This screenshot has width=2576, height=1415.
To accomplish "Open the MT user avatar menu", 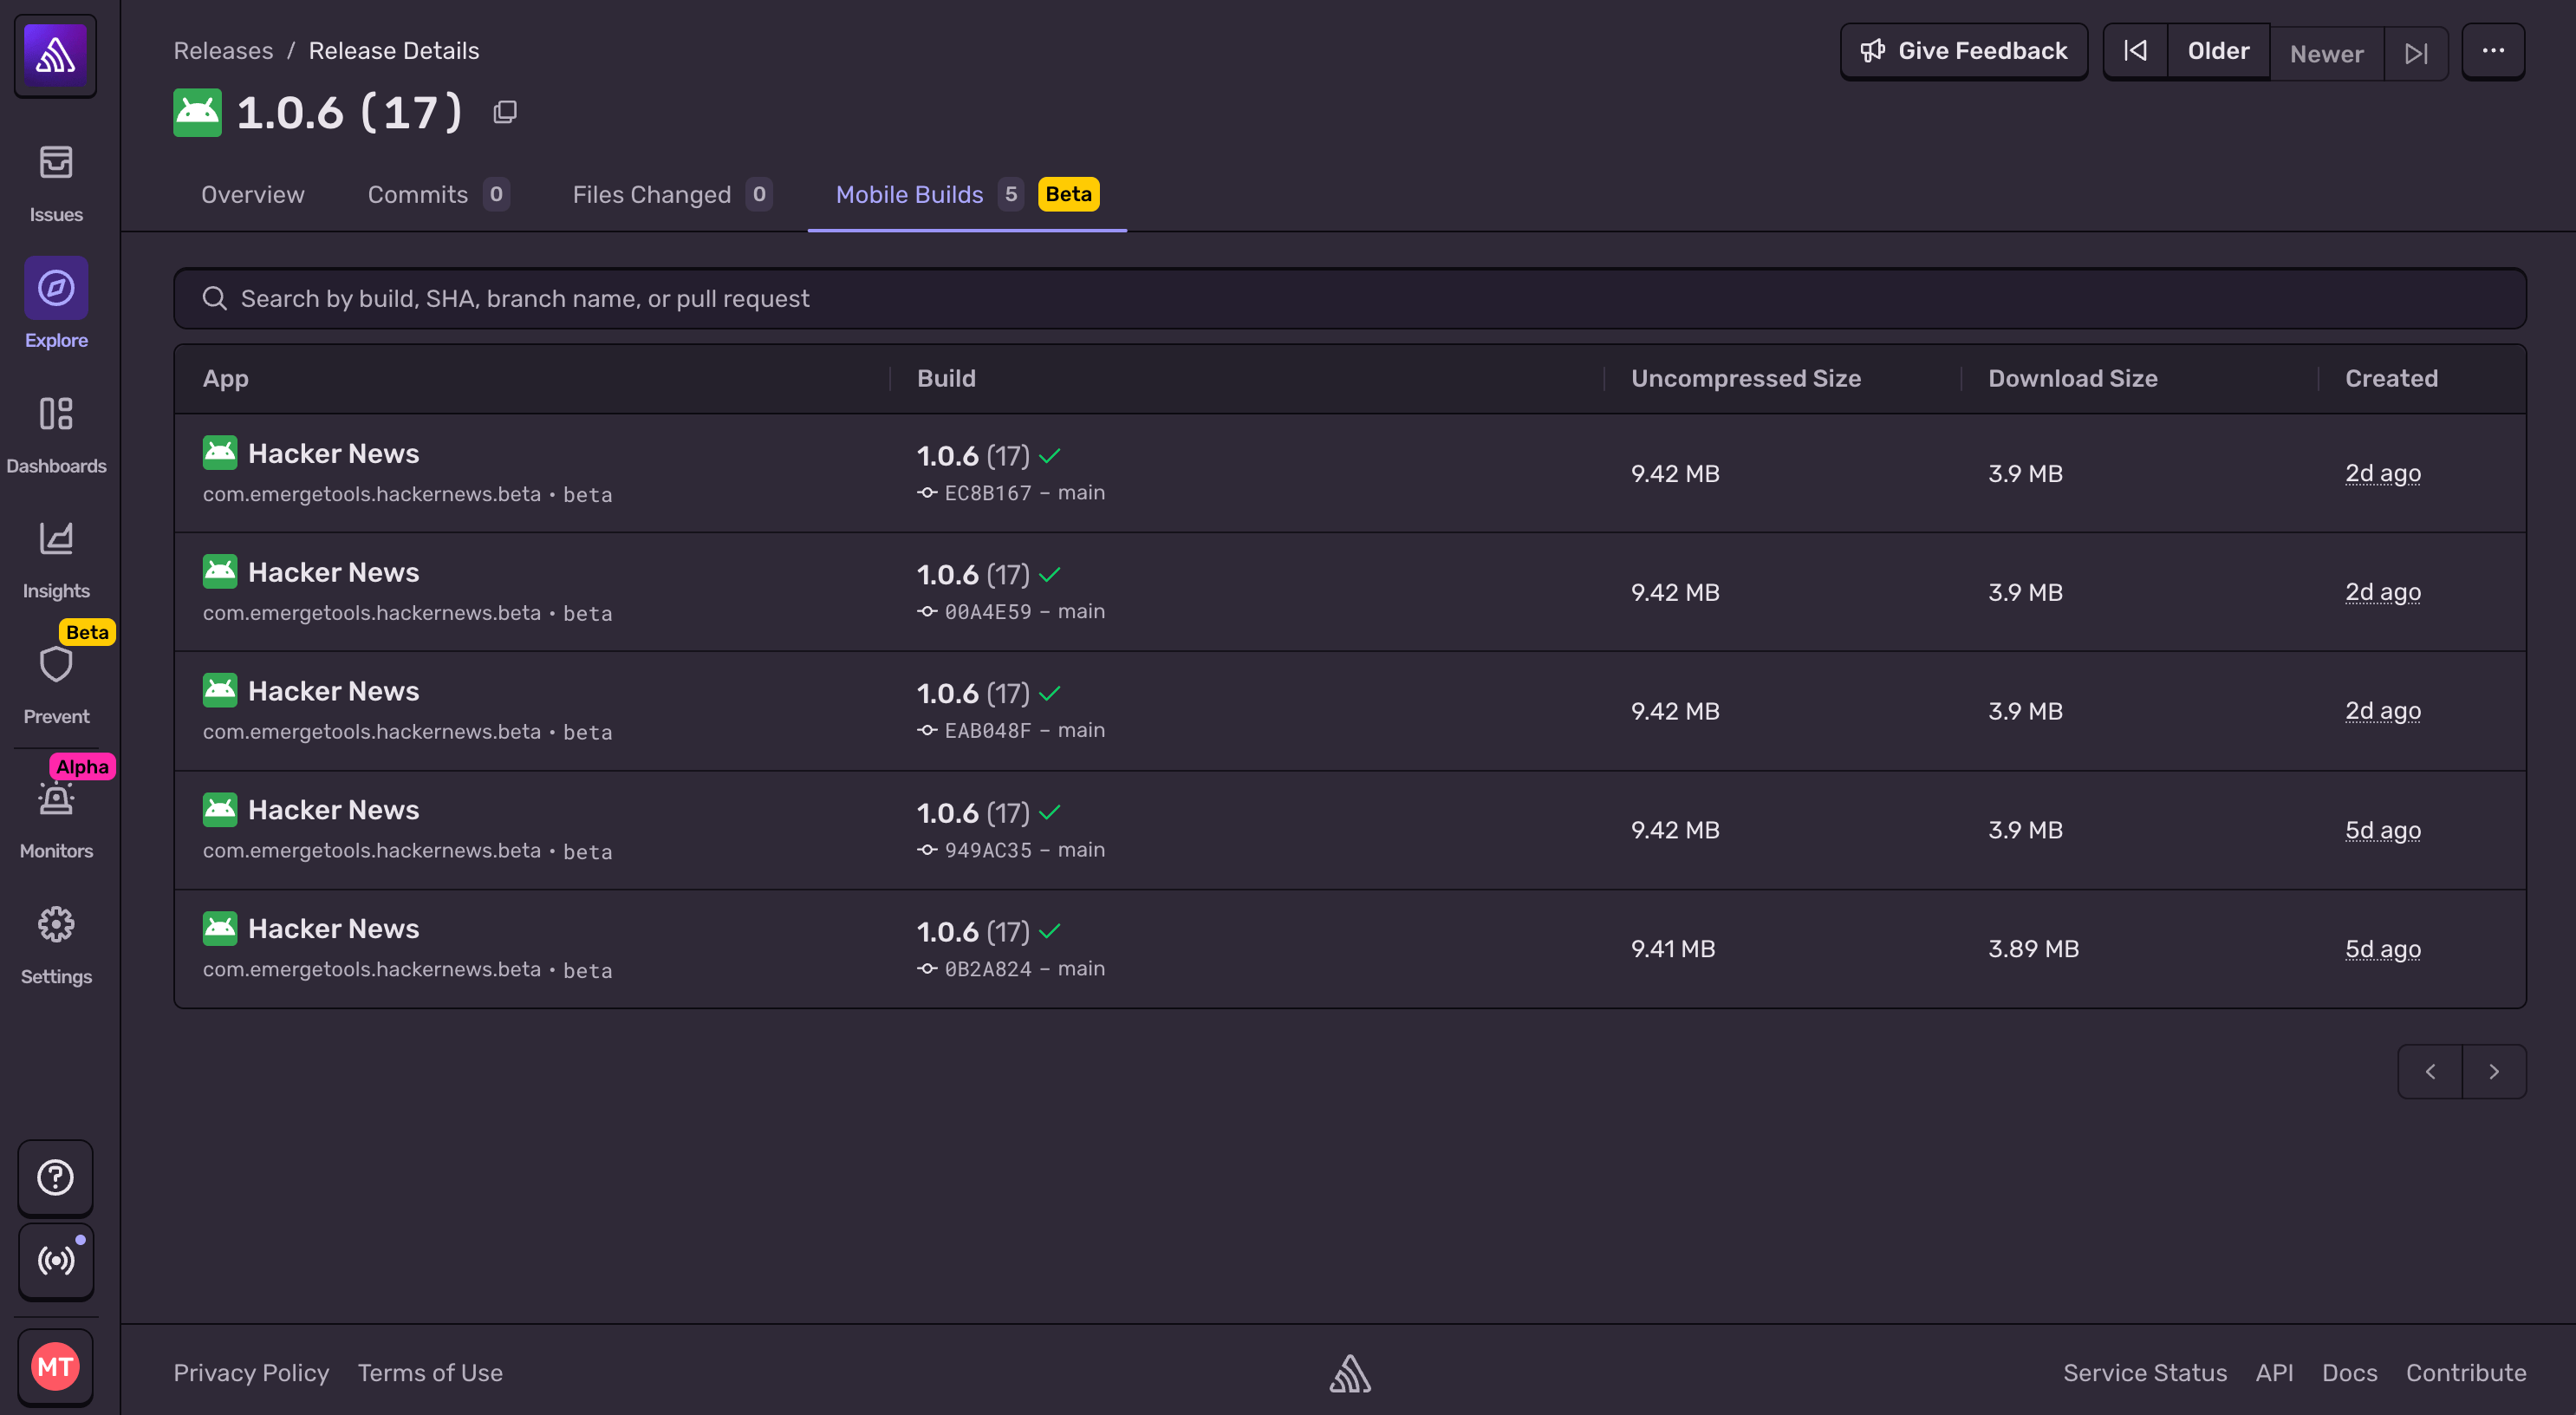I will coord(55,1366).
